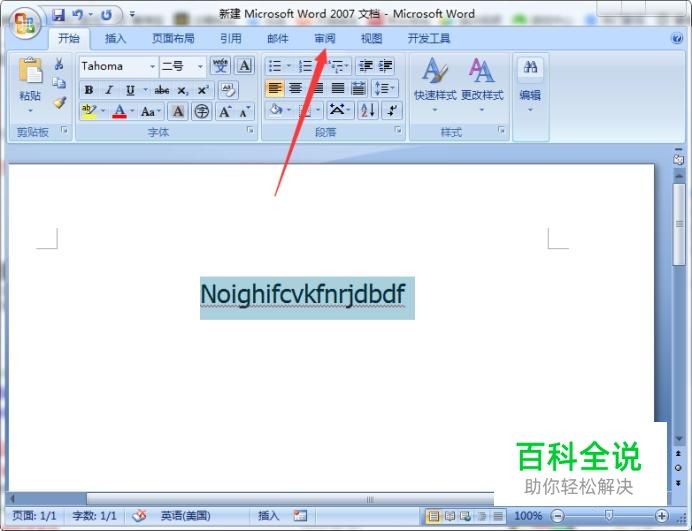The height and width of the screenshot is (531, 692).
Task: Open the line spacing dropdown
Action: pos(384,88)
